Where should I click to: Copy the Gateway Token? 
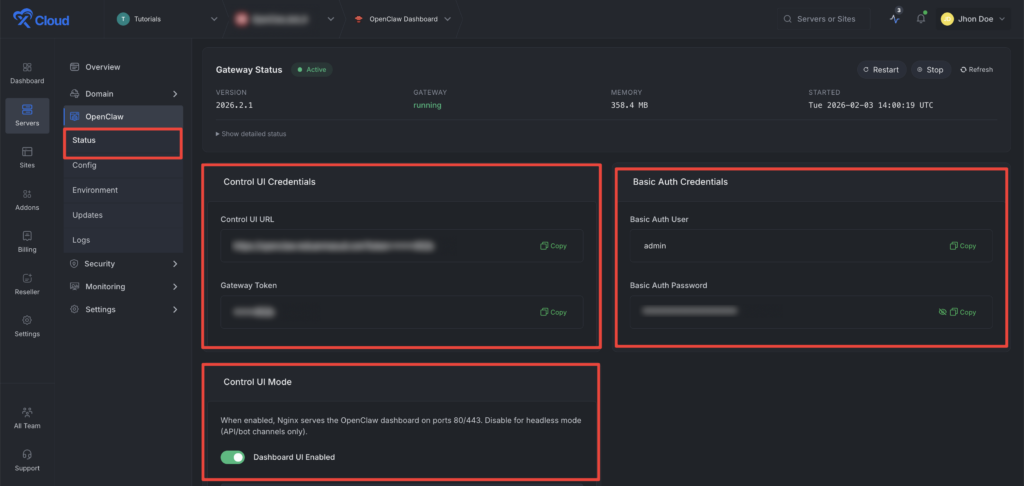pyautogui.click(x=552, y=312)
